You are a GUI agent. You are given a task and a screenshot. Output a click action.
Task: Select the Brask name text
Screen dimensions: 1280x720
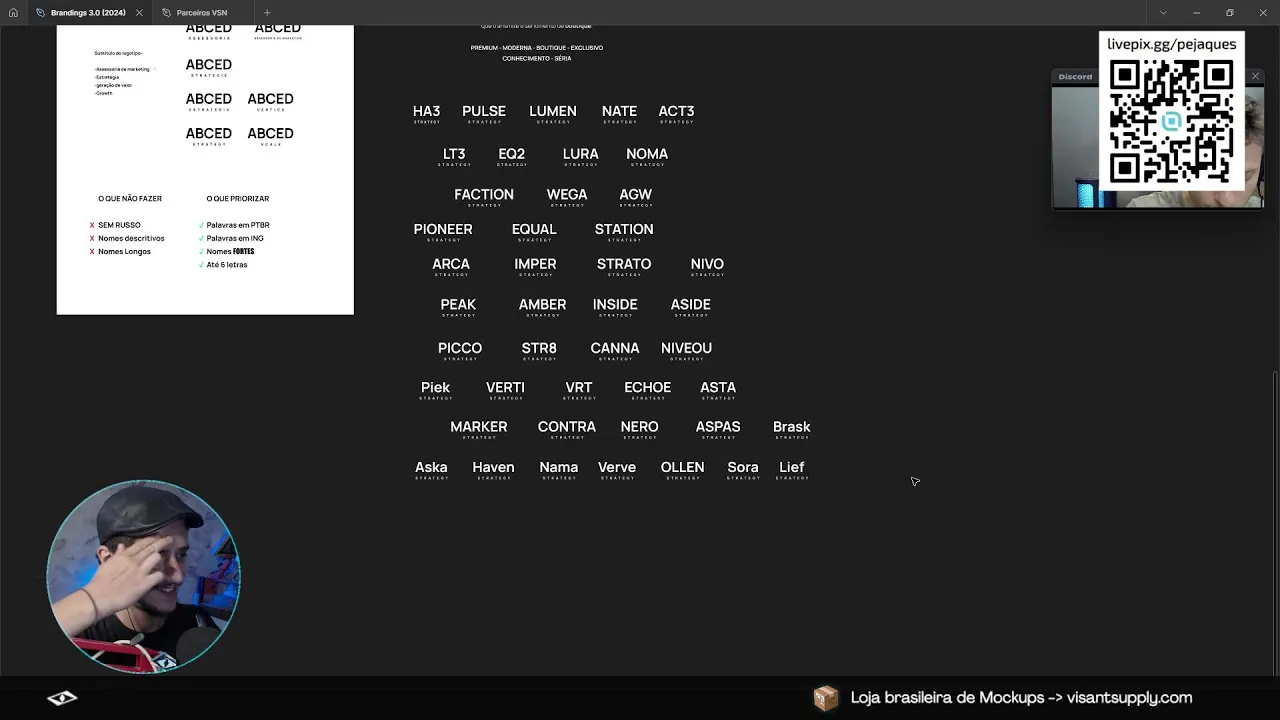click(791, 427)
